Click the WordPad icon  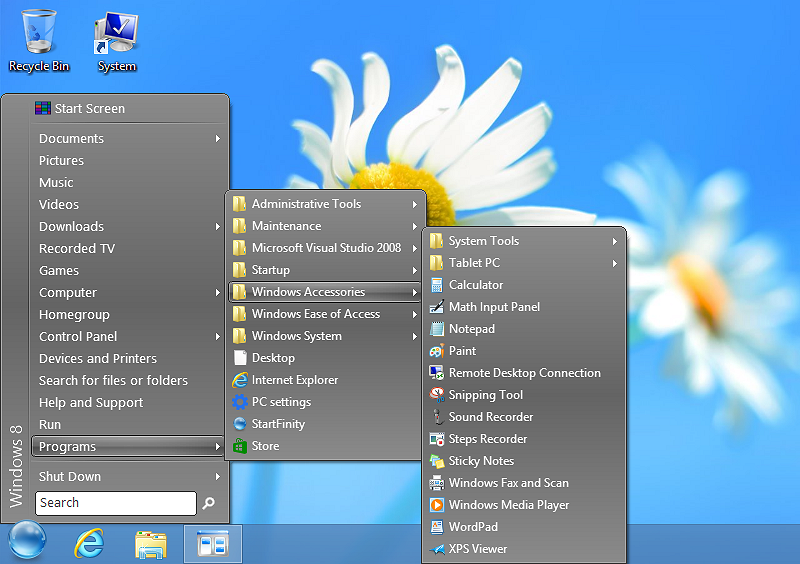pos(437,527)
